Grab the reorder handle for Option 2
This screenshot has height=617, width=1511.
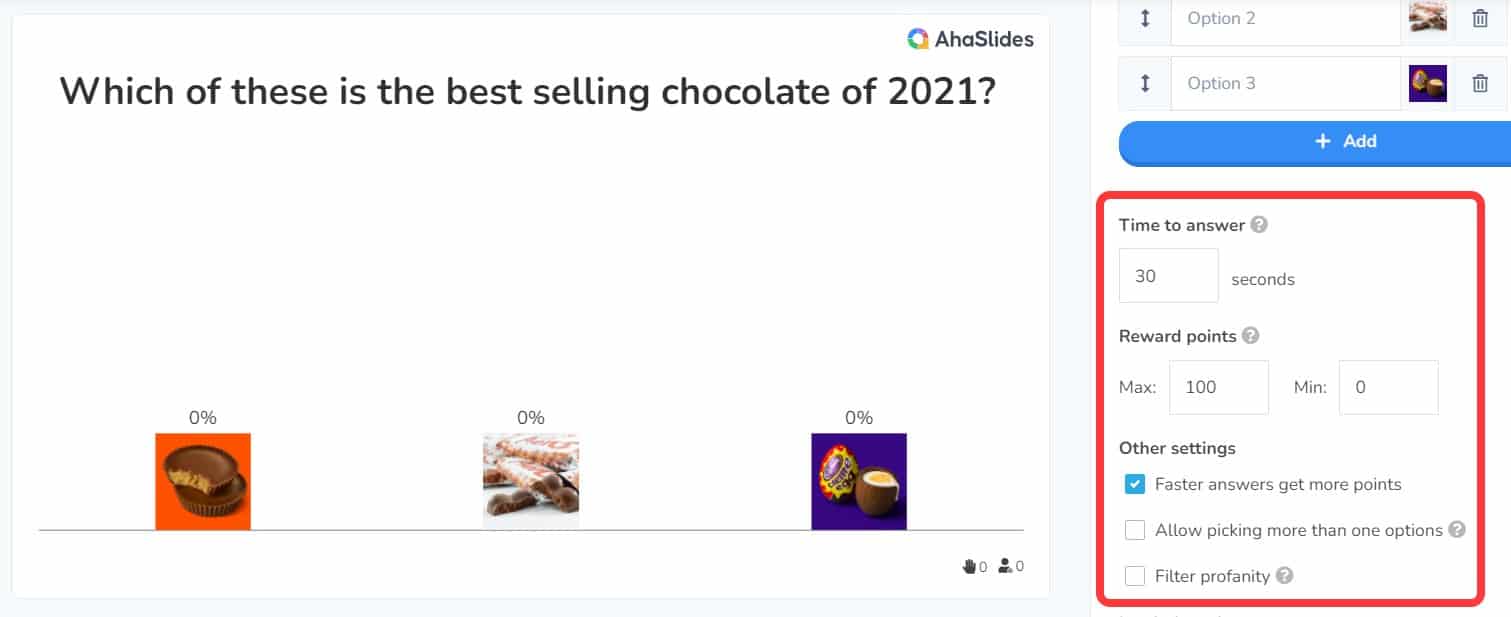coord(1145,18)
